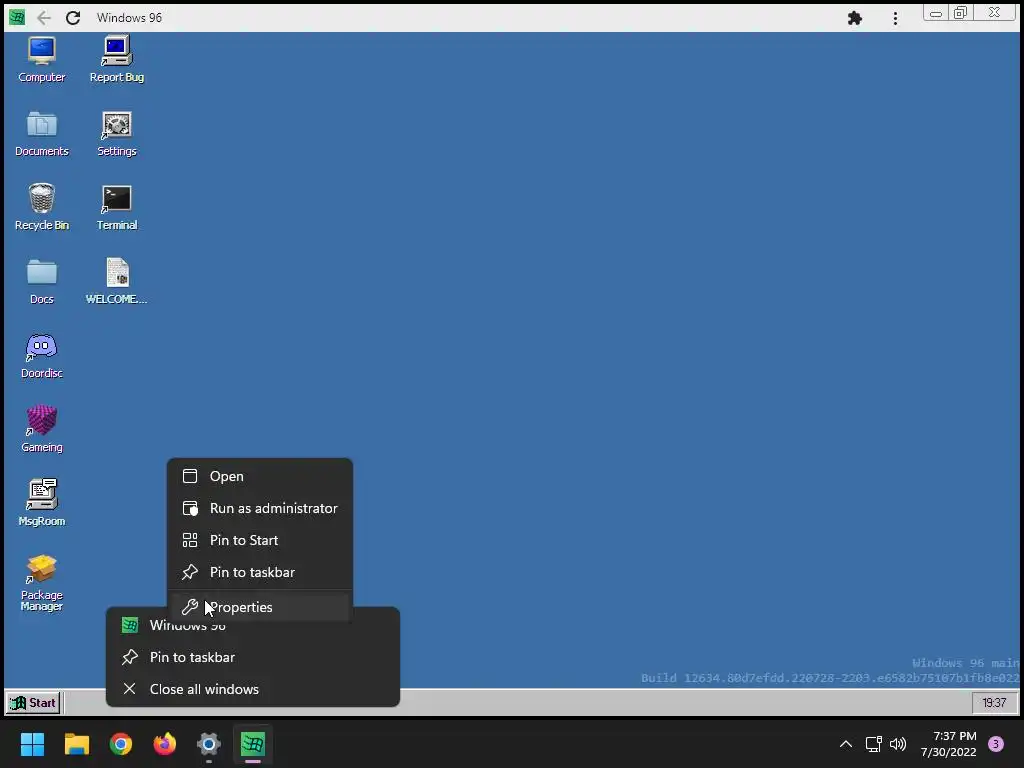Open the volume tray icon

pos(898,744)
